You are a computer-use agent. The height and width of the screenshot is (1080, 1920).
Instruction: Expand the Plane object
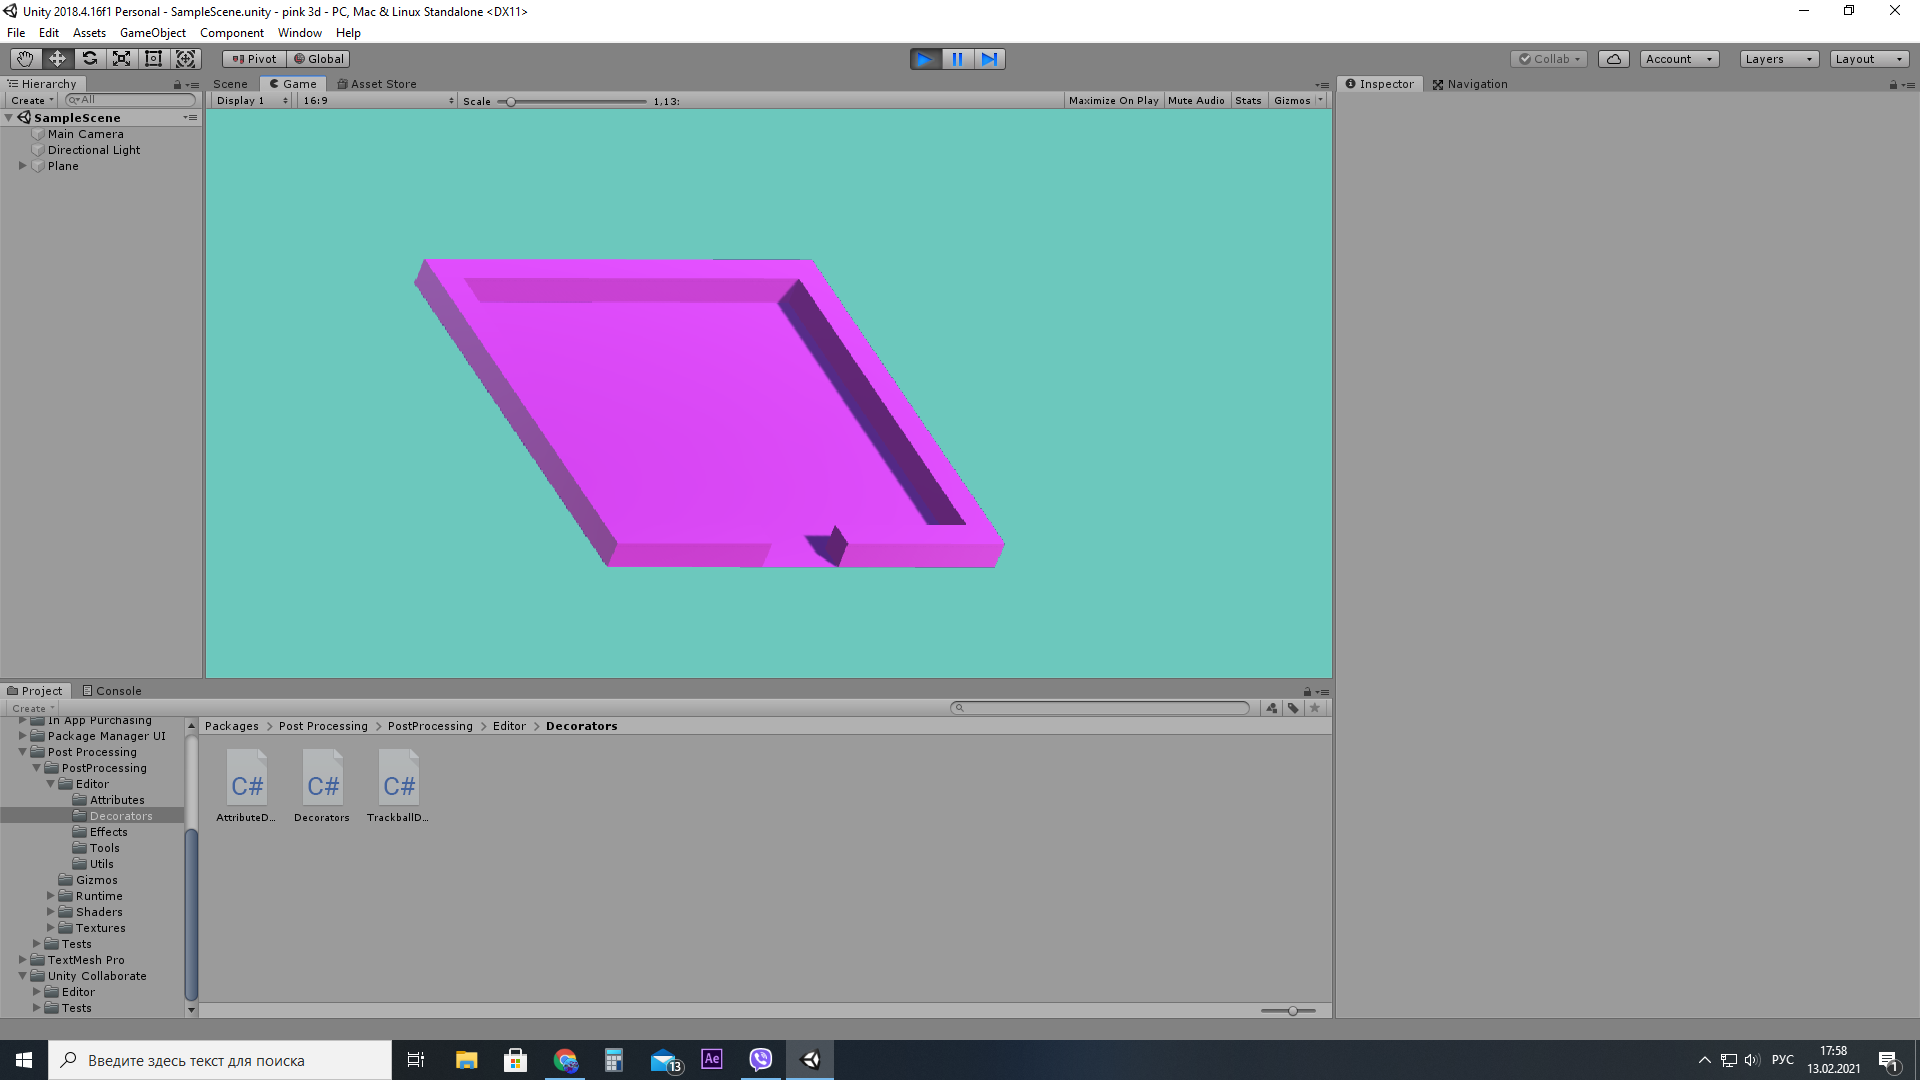[22, 166]
